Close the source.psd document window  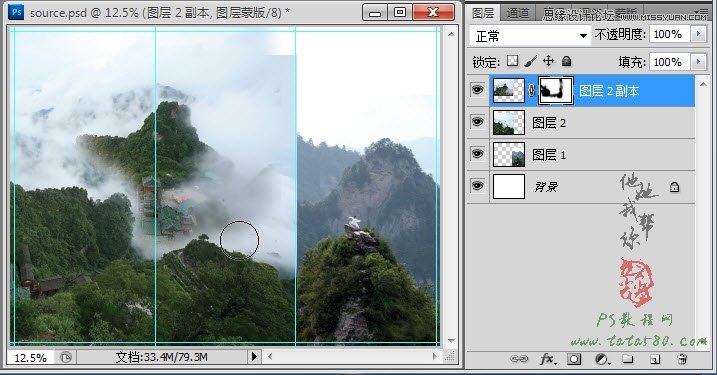pos(433,13)
